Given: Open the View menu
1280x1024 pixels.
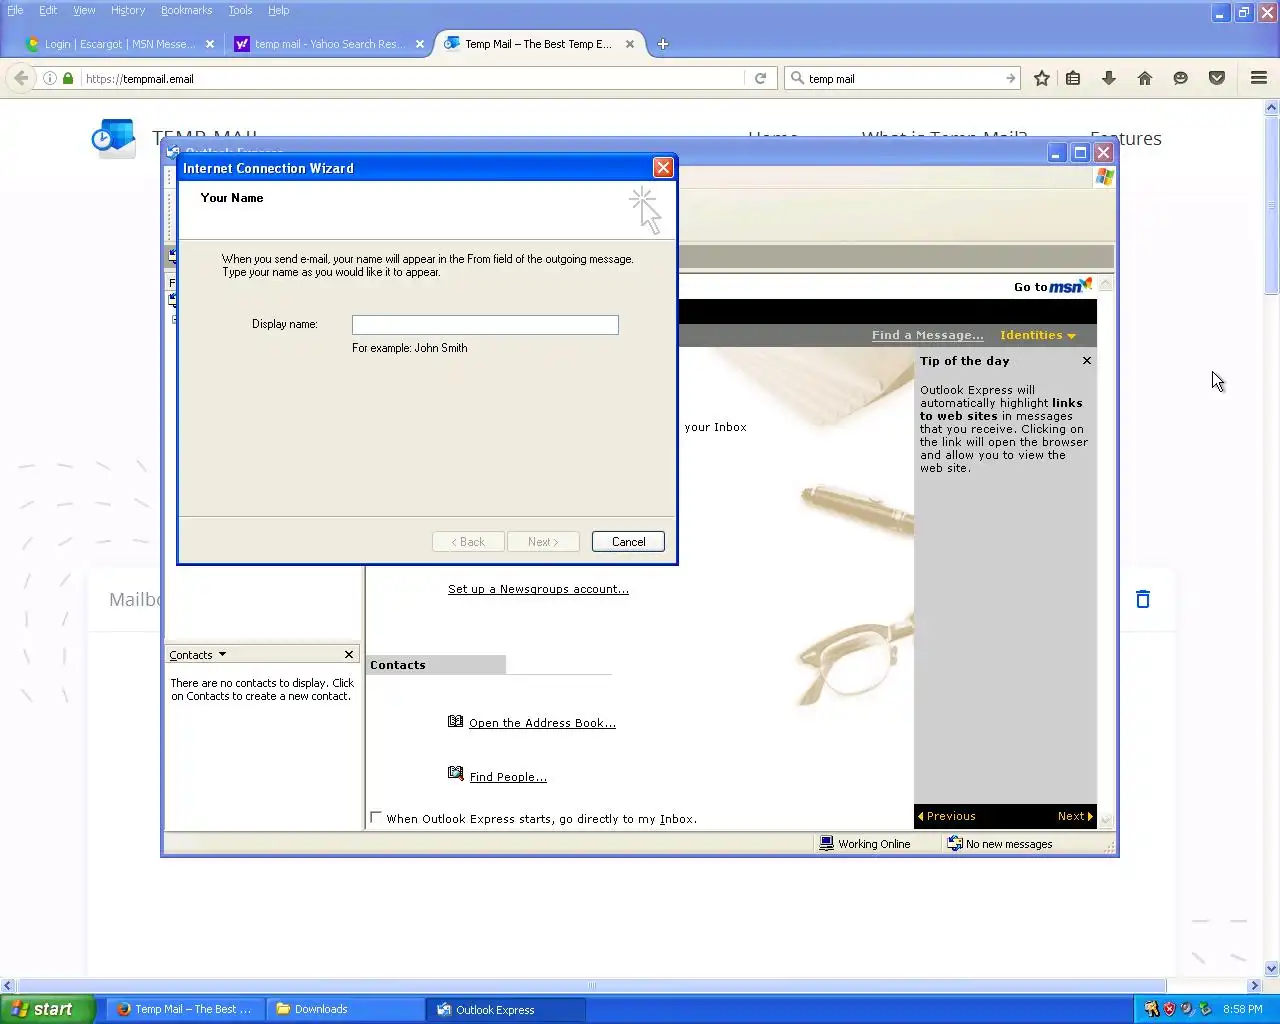Looking at the screenshot, I should [84, 10].
